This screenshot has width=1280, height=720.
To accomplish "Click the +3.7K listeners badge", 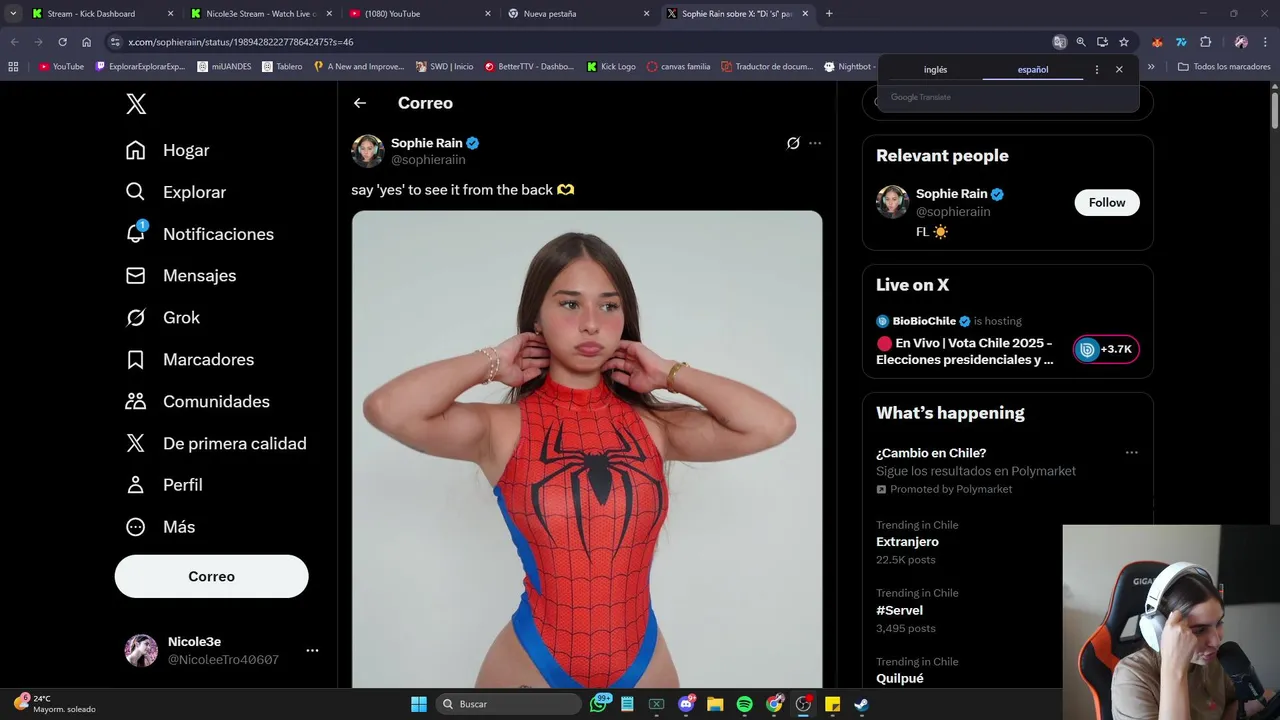I will (x=1106, y=349).
